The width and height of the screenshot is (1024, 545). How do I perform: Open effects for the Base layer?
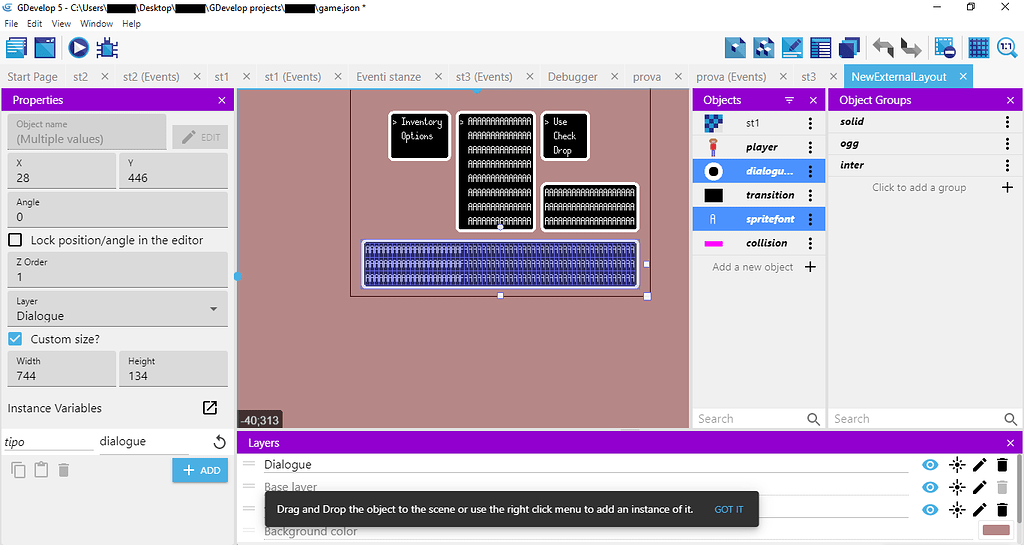pyautogui.click(x=957, y=487)
